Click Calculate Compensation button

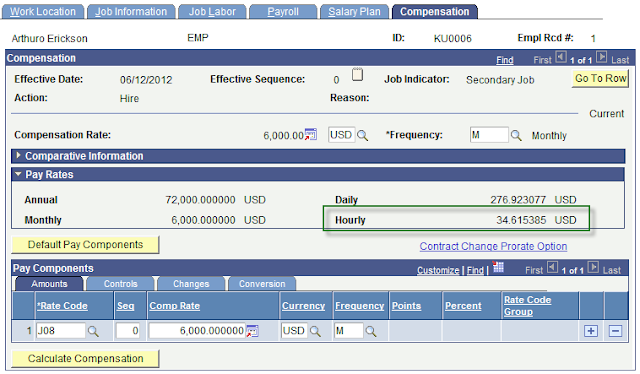point(85,358)
